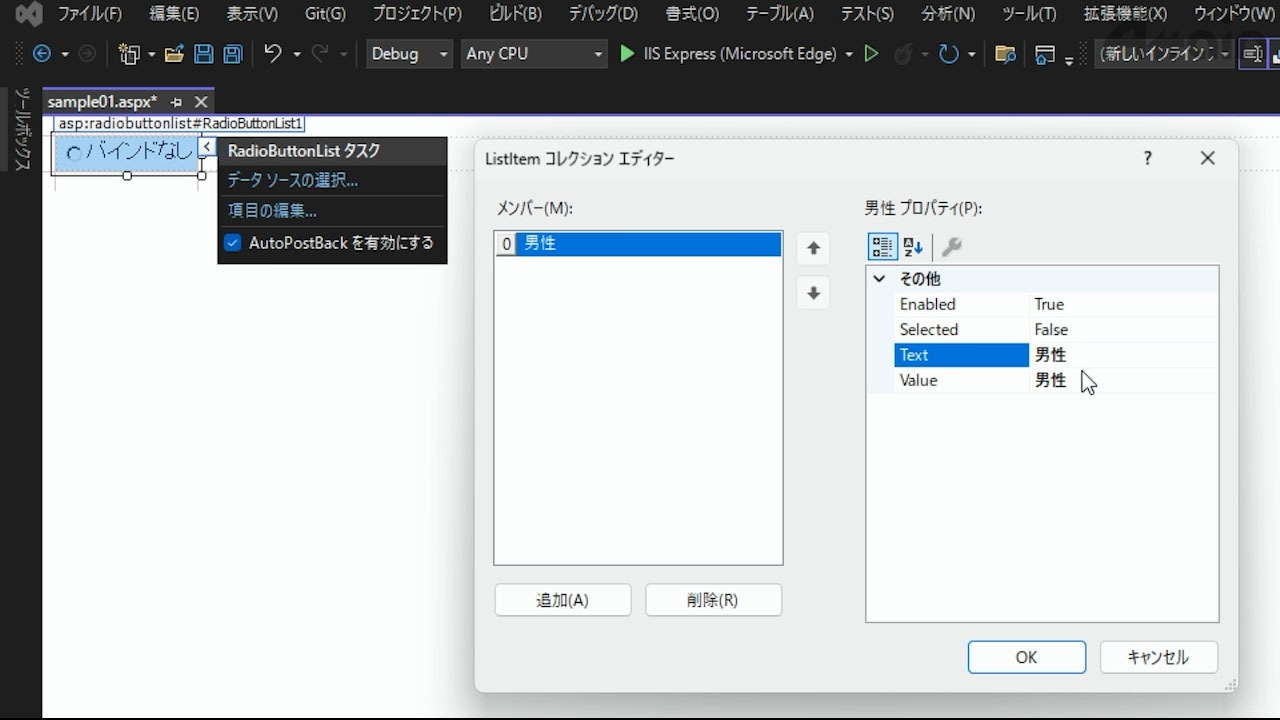1280x720 pixels.
Task: Open the ツールボックス side panel tab
Action: (22, 129)
